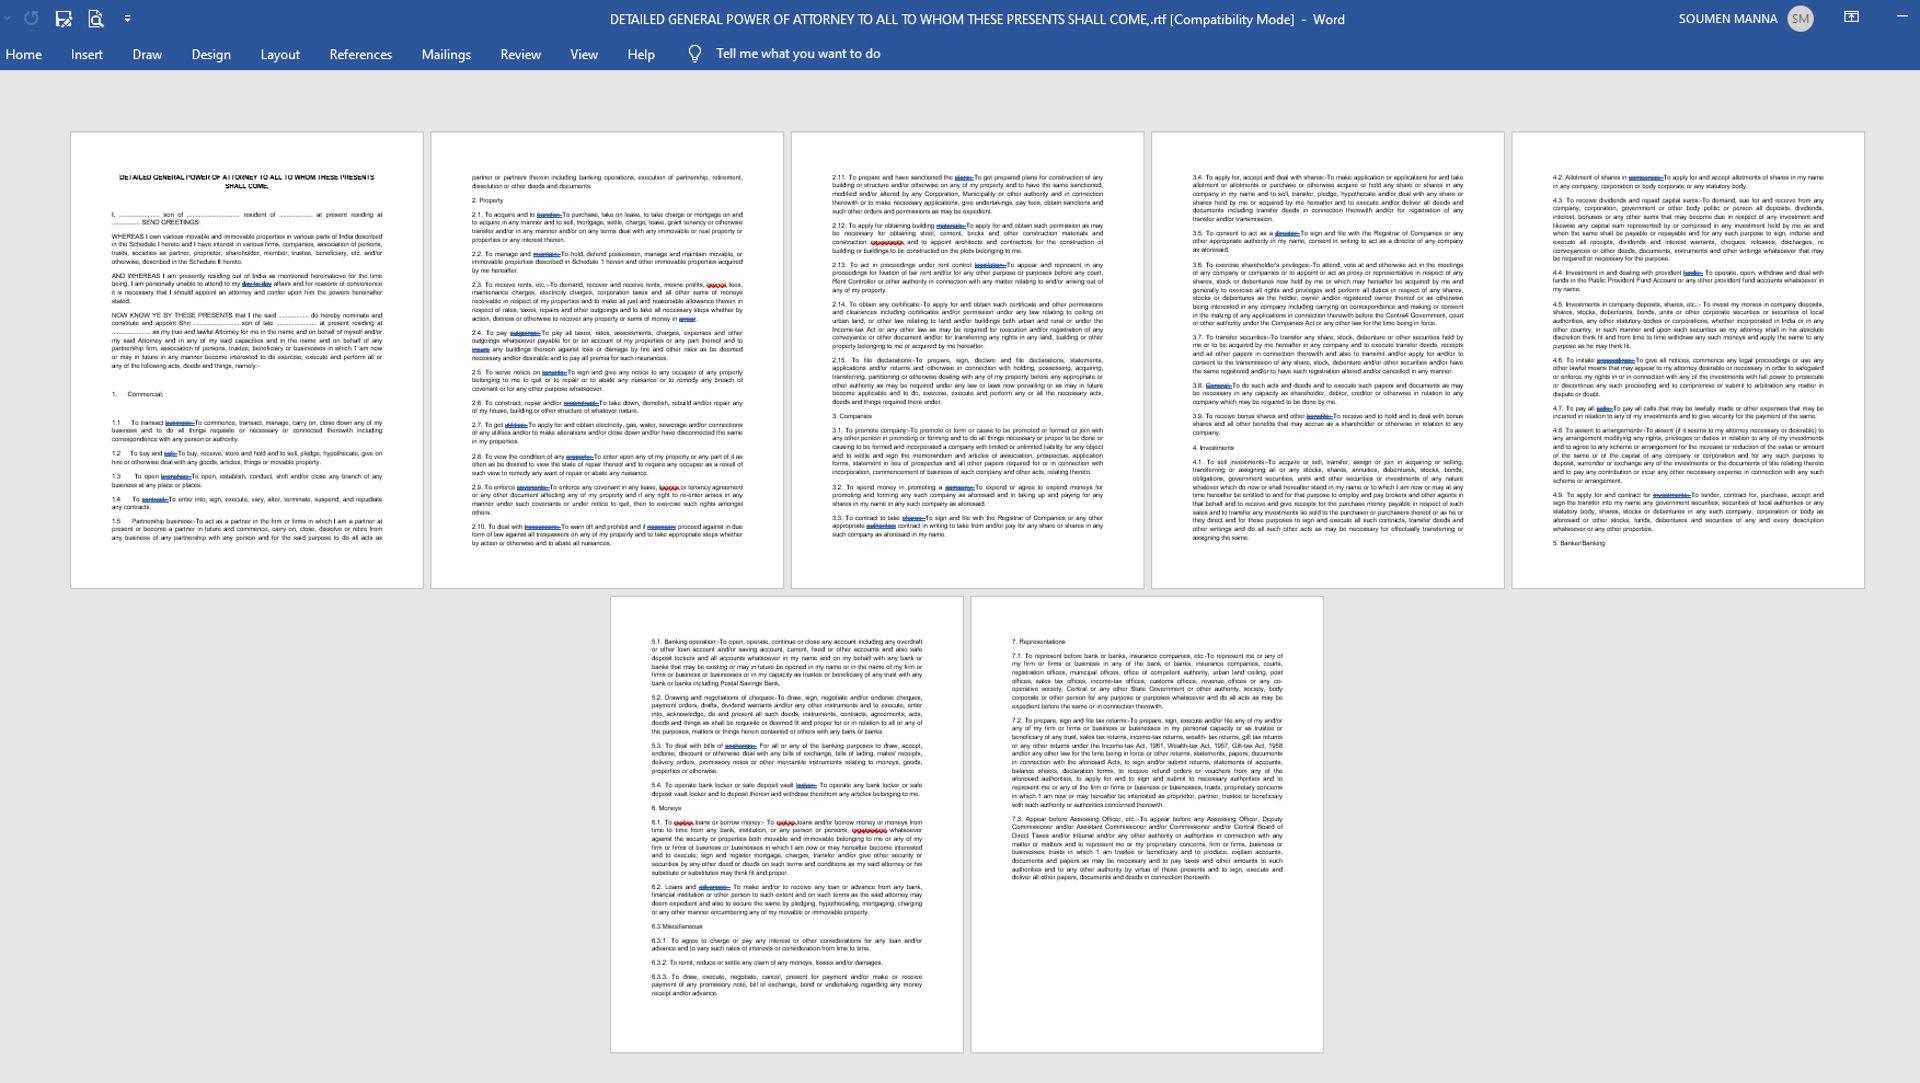Click the lightbulb Tell Me icon
Screen dimensions: 1920x1083
click(695, 54)
